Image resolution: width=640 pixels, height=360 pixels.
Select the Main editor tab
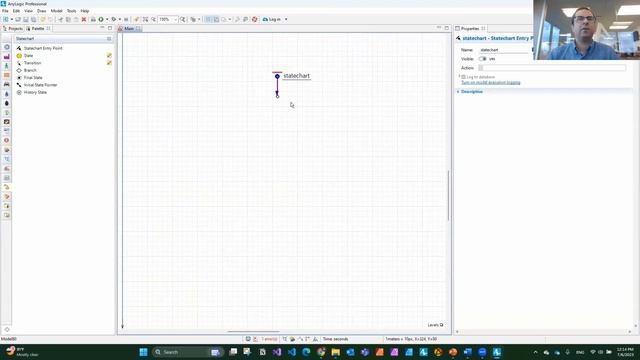(129, 29)
